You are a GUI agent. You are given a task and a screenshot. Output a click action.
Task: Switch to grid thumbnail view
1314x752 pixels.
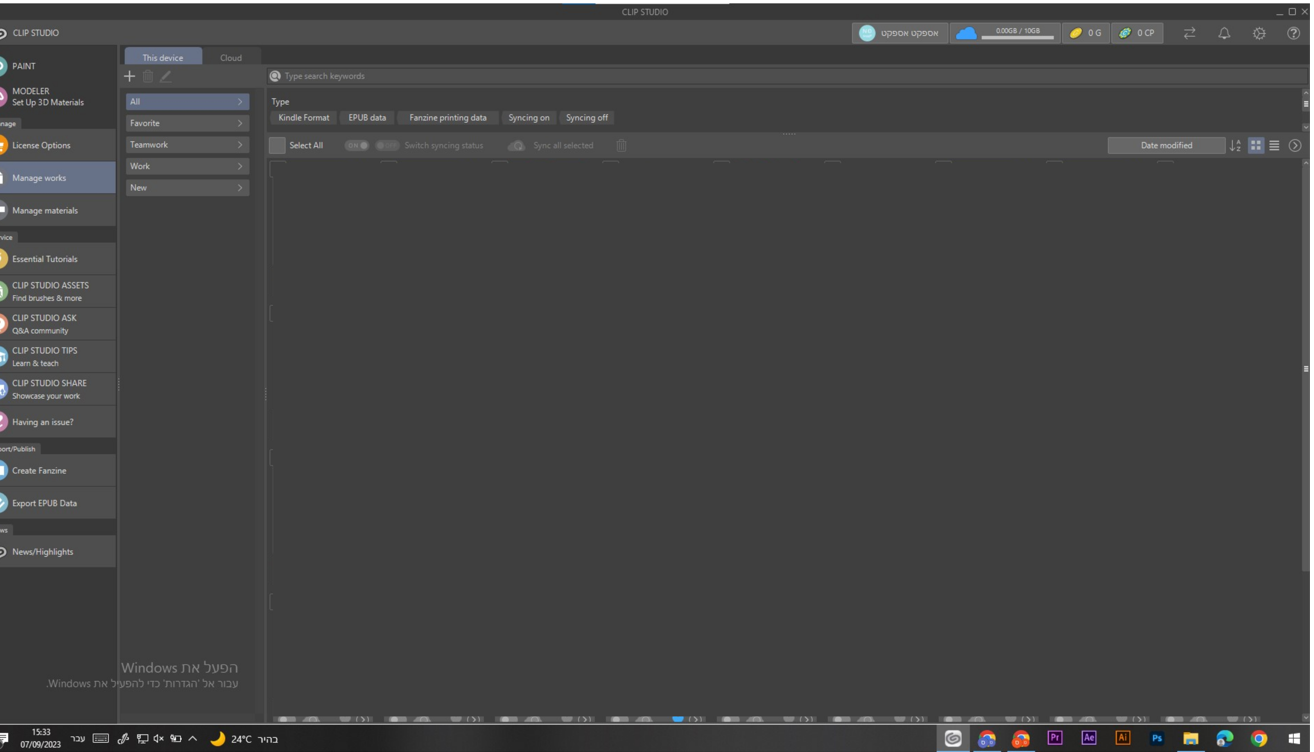click(1256, 145)
